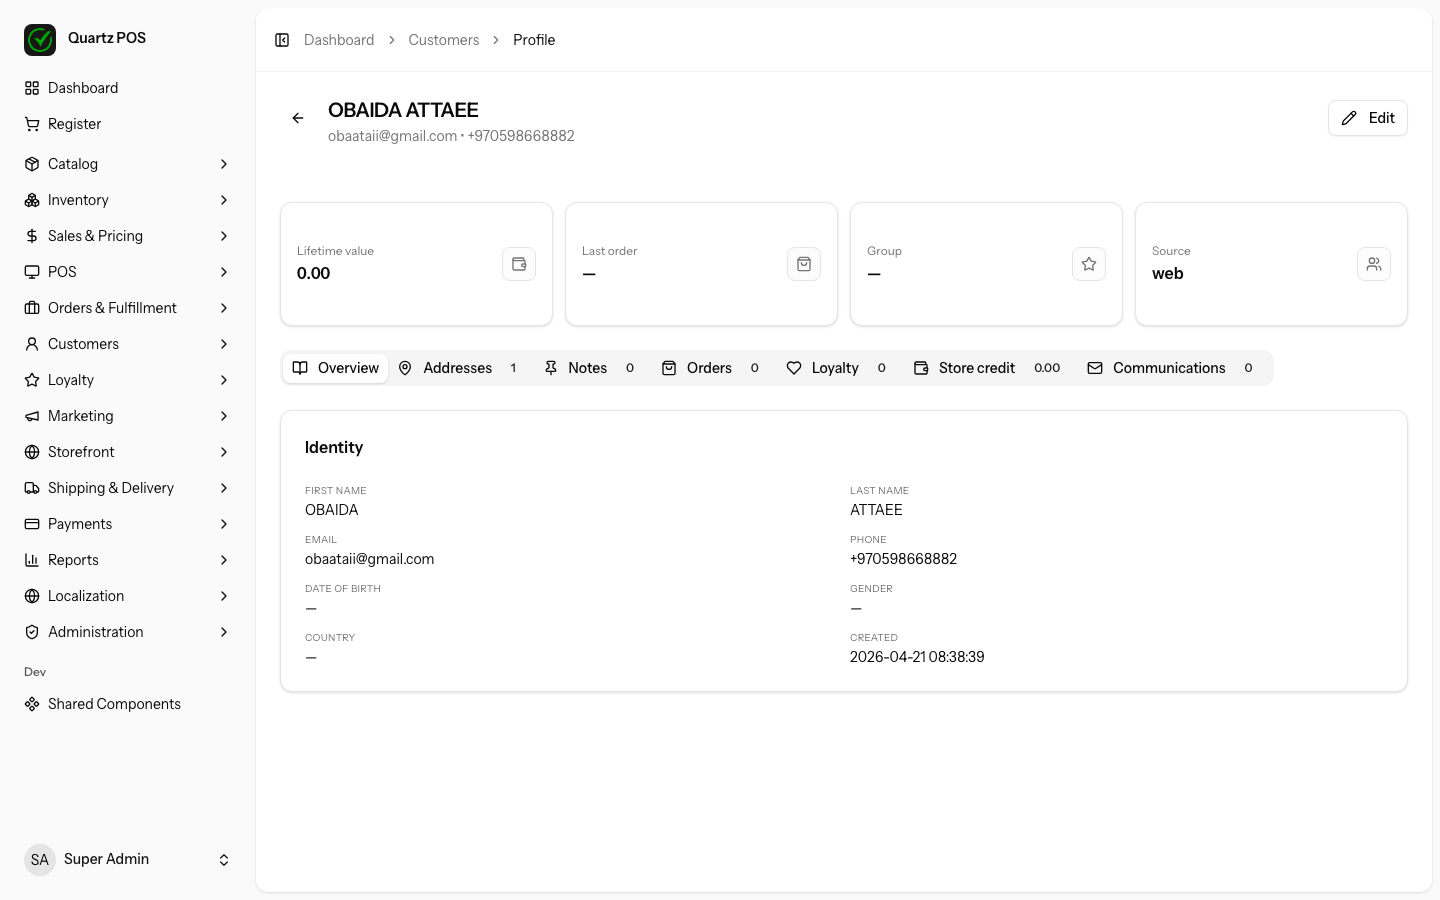Click the Catalog box icon
The width and height of the screenshot is (1440, 900).
tap(32, 164)
